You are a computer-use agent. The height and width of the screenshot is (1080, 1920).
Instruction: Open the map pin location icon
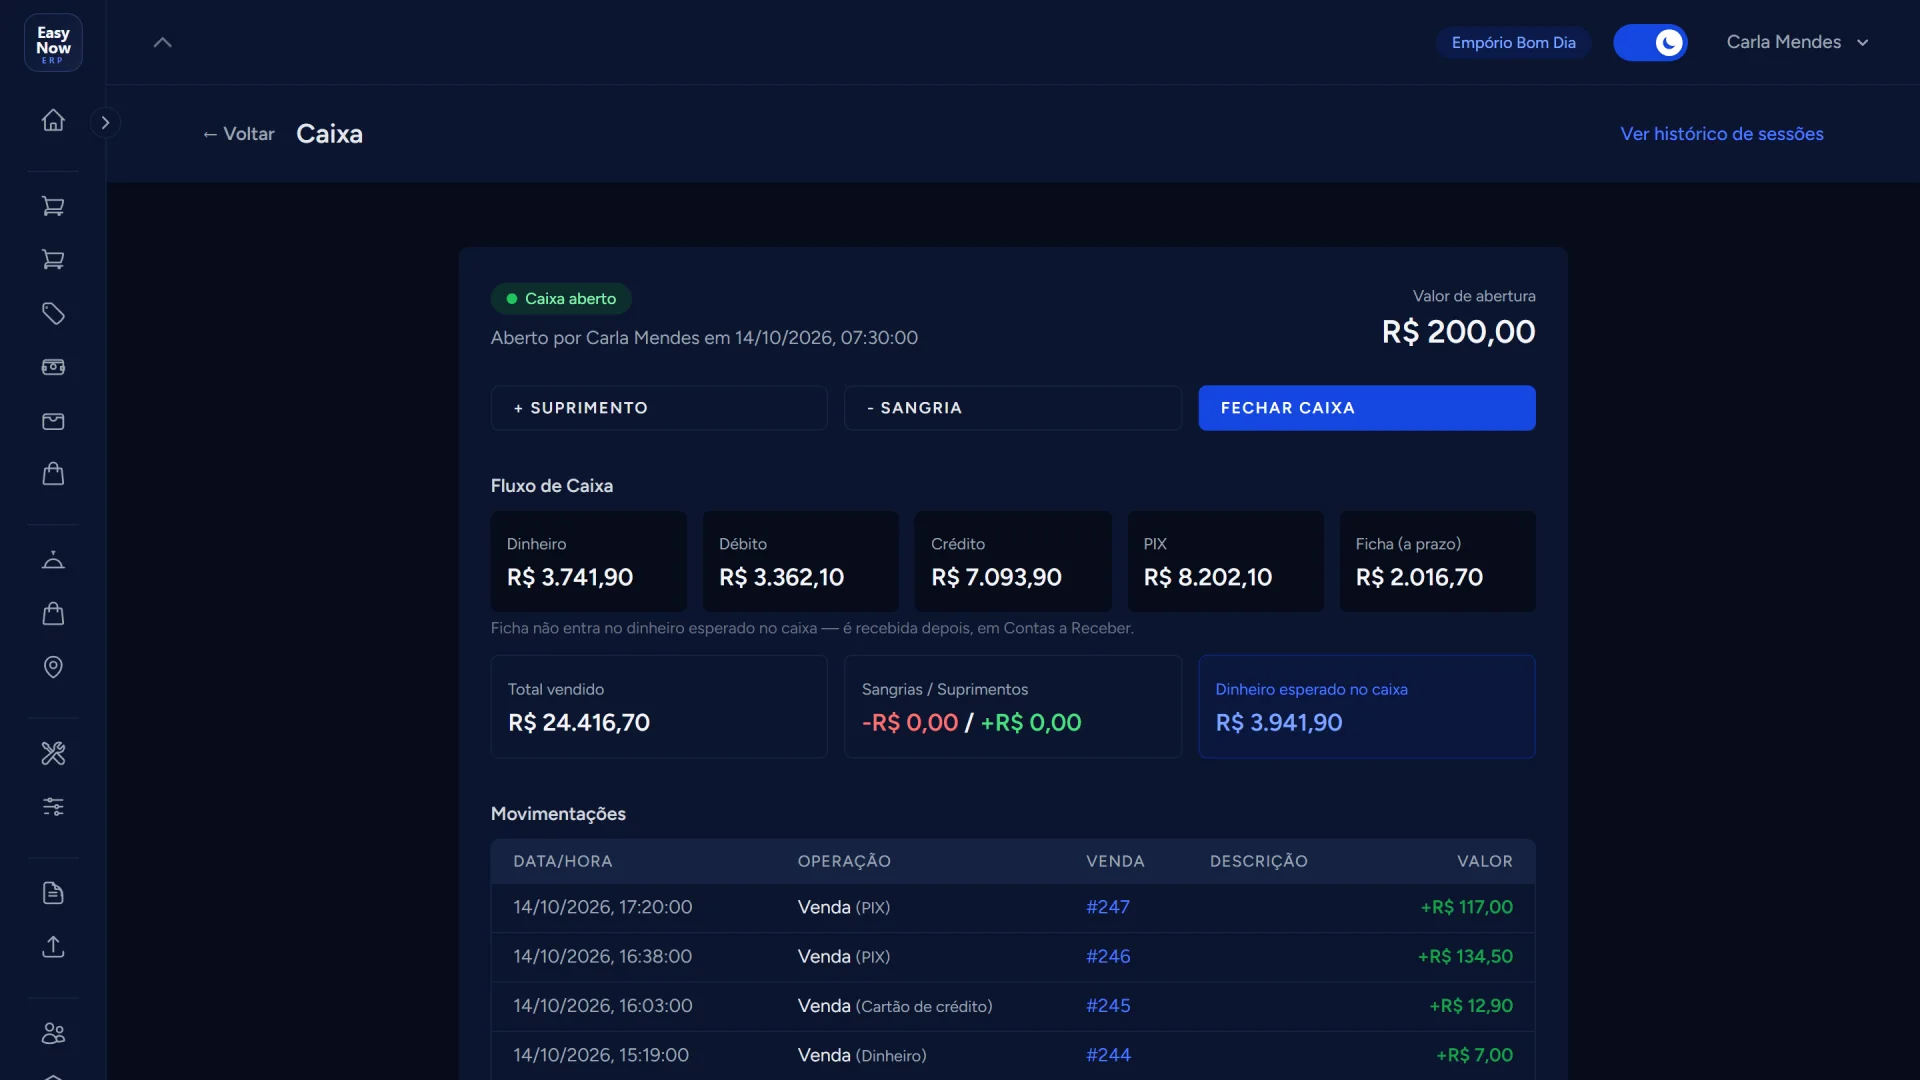click(53, 667)
